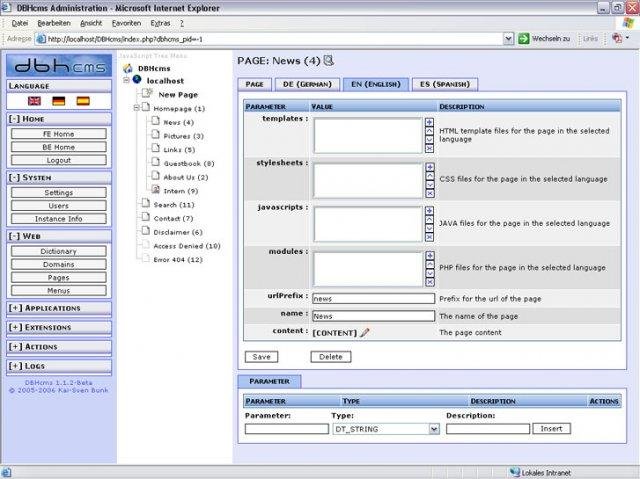640x479 pixels.
Task: Open the Settings button under System
Action: (59, 193)
